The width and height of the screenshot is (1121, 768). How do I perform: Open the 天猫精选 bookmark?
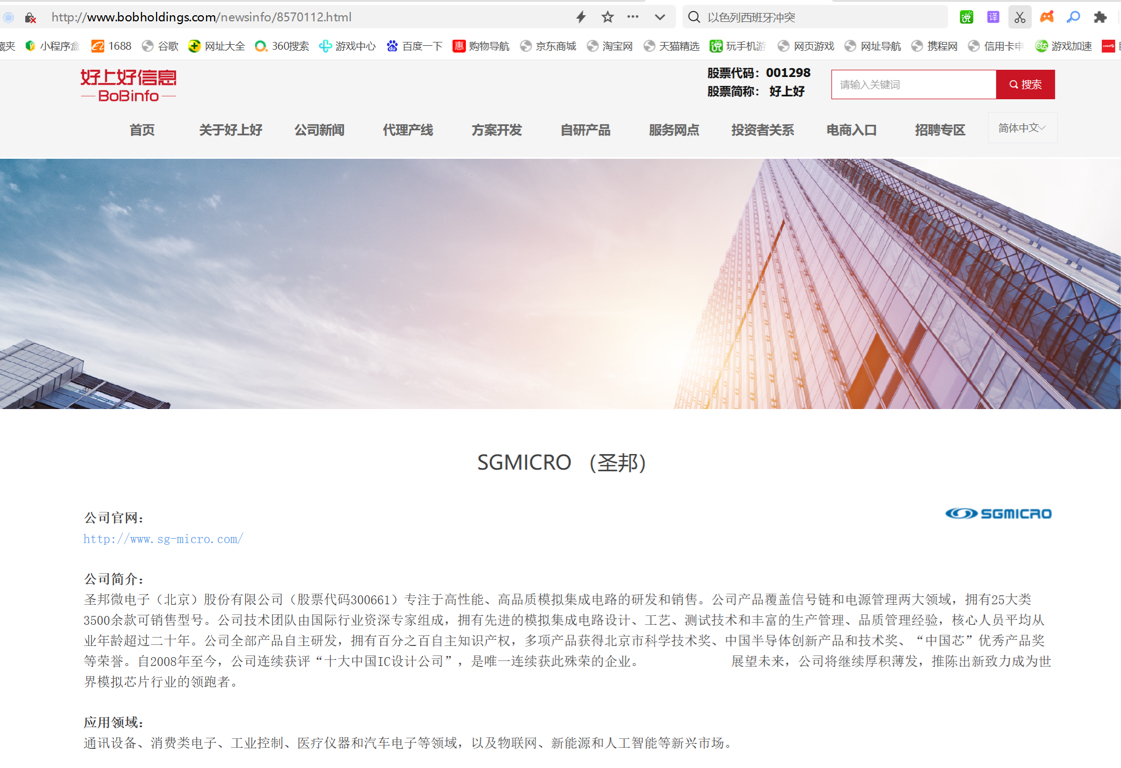click(671, 46)
